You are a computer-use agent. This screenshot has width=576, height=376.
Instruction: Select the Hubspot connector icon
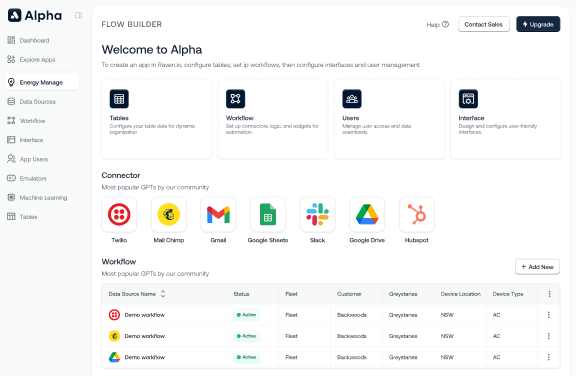[x=417, y=214]
